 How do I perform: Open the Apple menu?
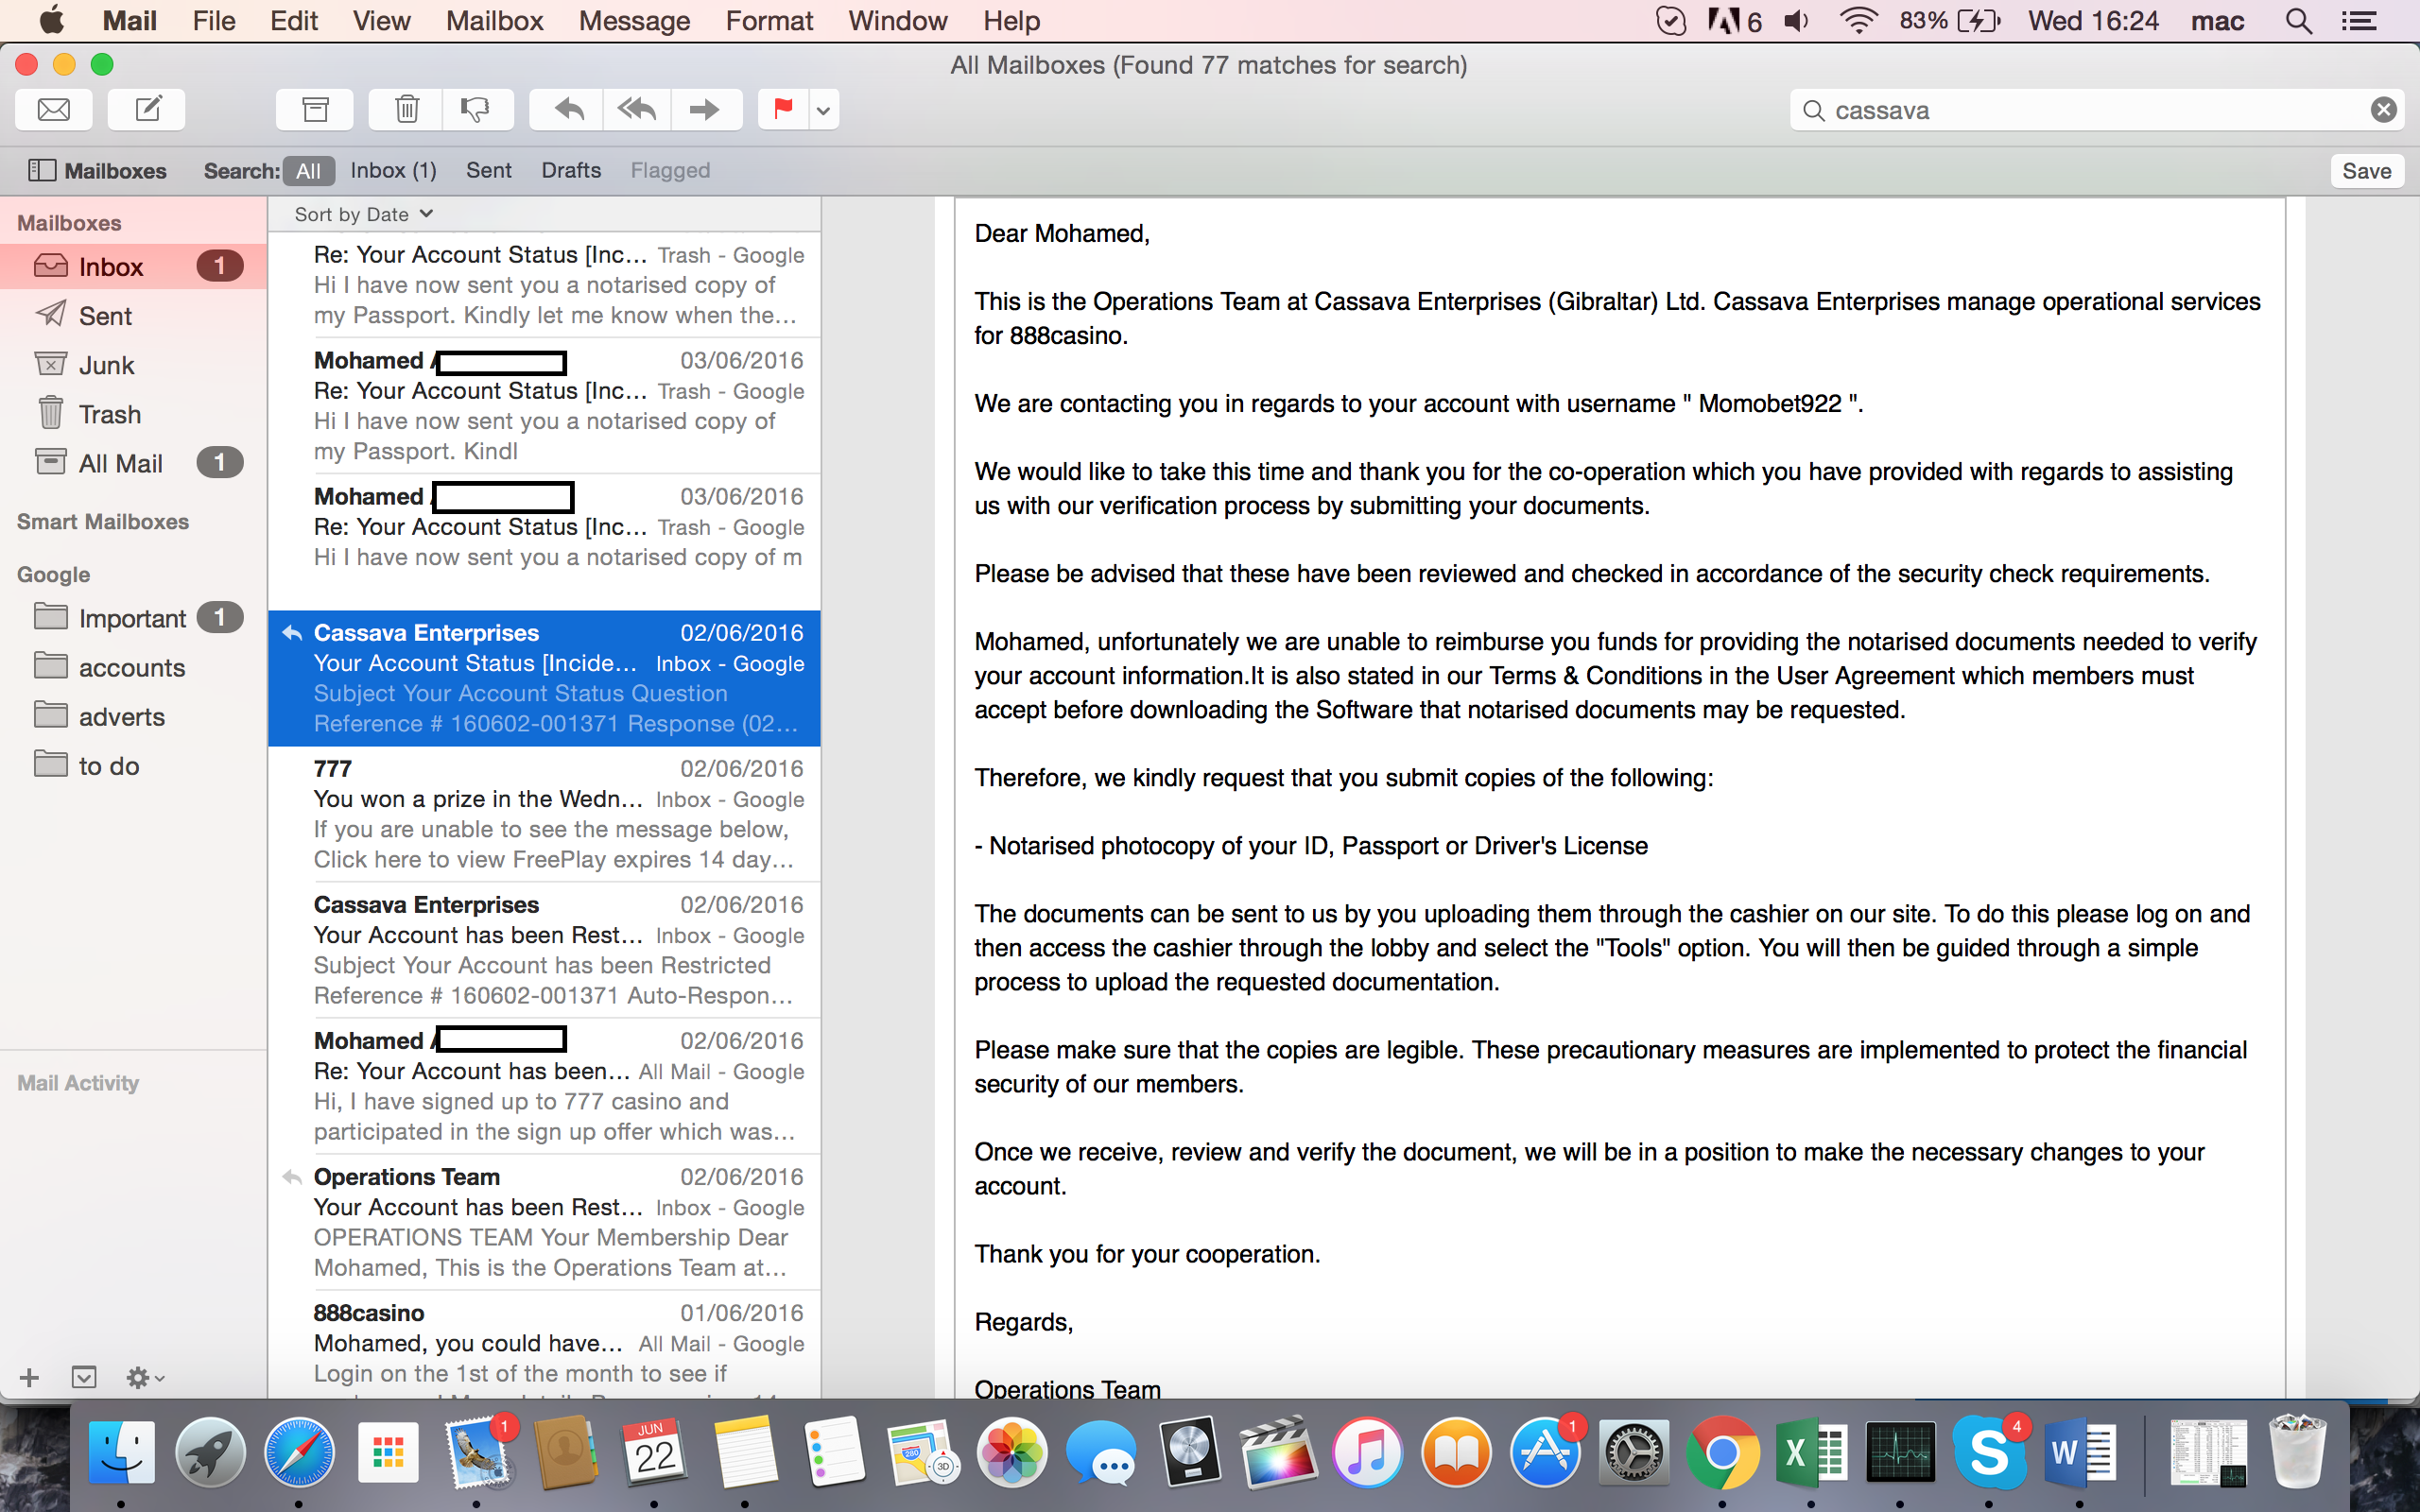click(x=51, y=21)
